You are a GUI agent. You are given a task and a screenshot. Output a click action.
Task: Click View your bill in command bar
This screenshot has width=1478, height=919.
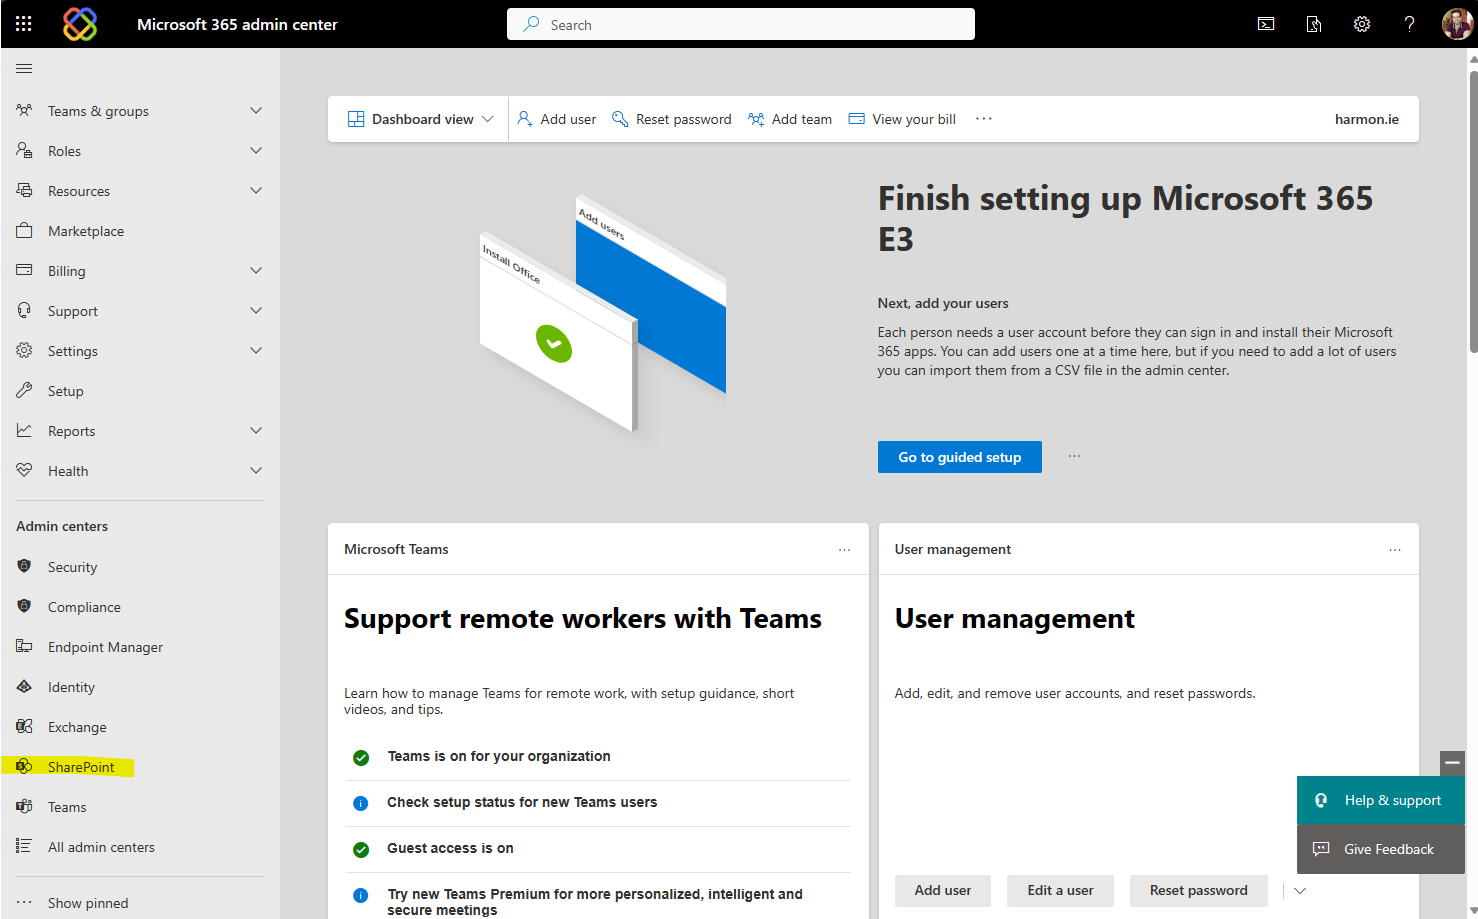click(x=902, y=119)
